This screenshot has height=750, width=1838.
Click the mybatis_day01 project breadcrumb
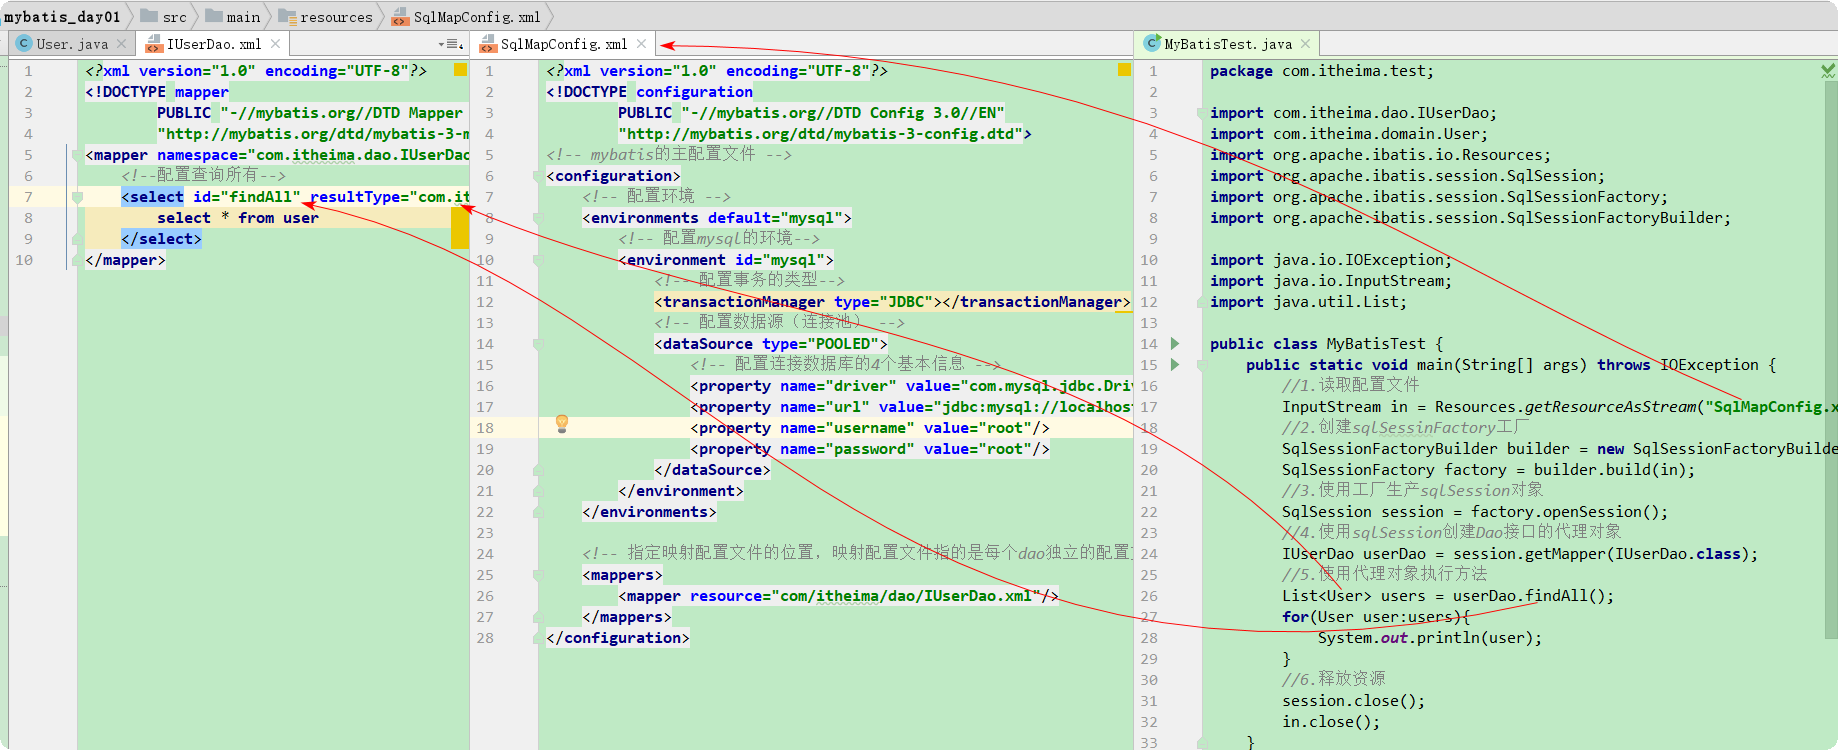coord(62,17)
